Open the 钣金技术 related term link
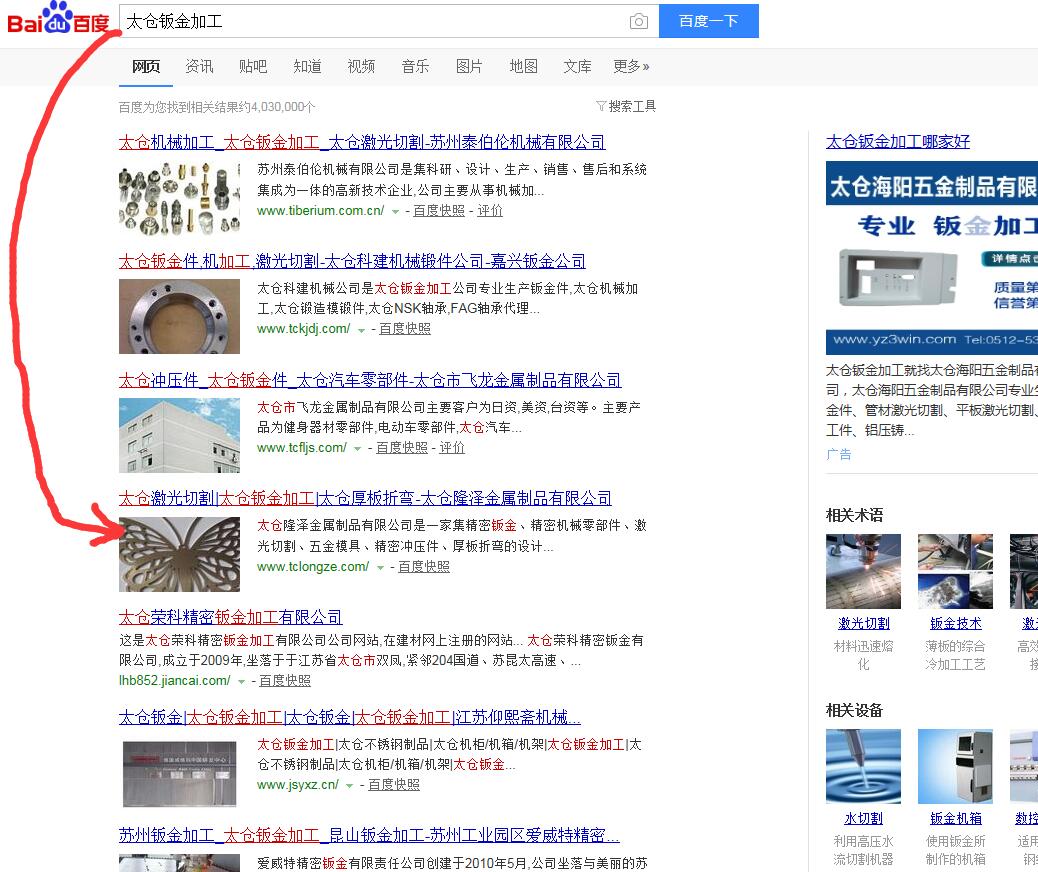 (x=956, y=624)
